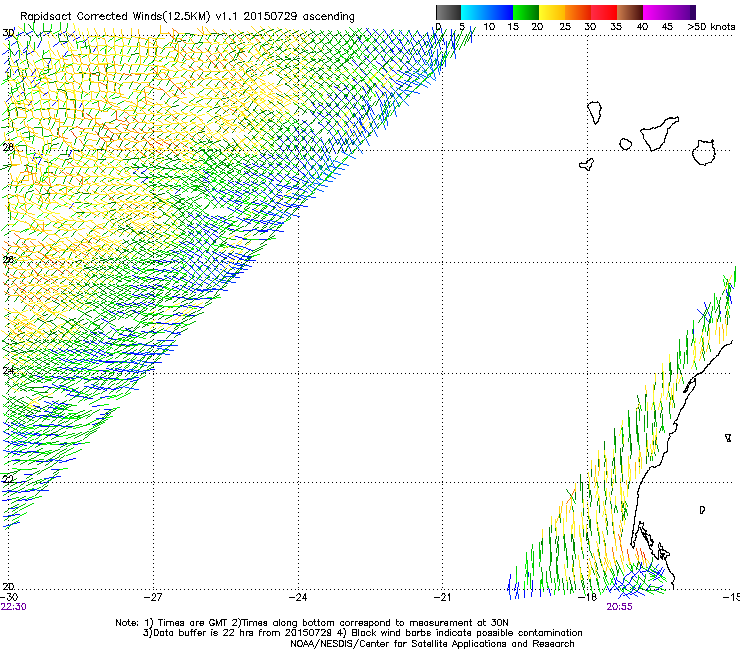Click the blue 10-15 knots color segment
Screen dimensions: 740x650
[500, 12]
